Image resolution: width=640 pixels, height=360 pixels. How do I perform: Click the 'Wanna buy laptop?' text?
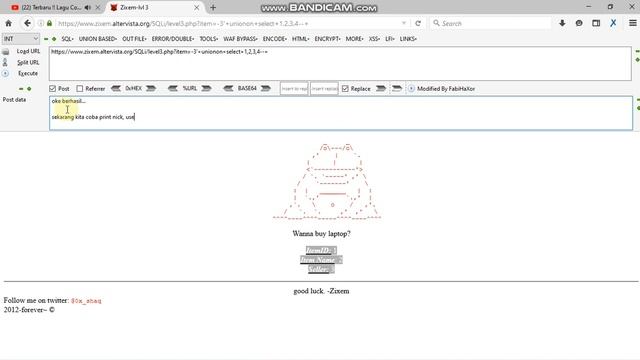click(321, 233)
